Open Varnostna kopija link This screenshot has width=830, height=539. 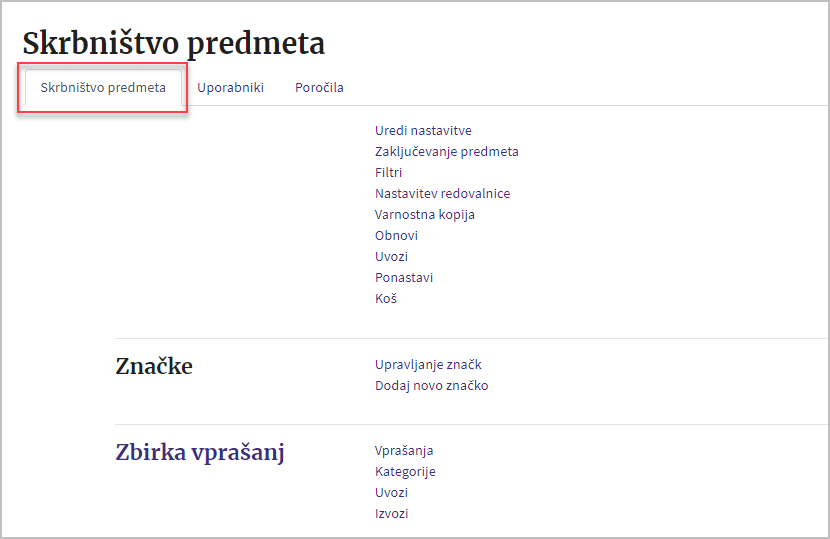click(425, 214)
